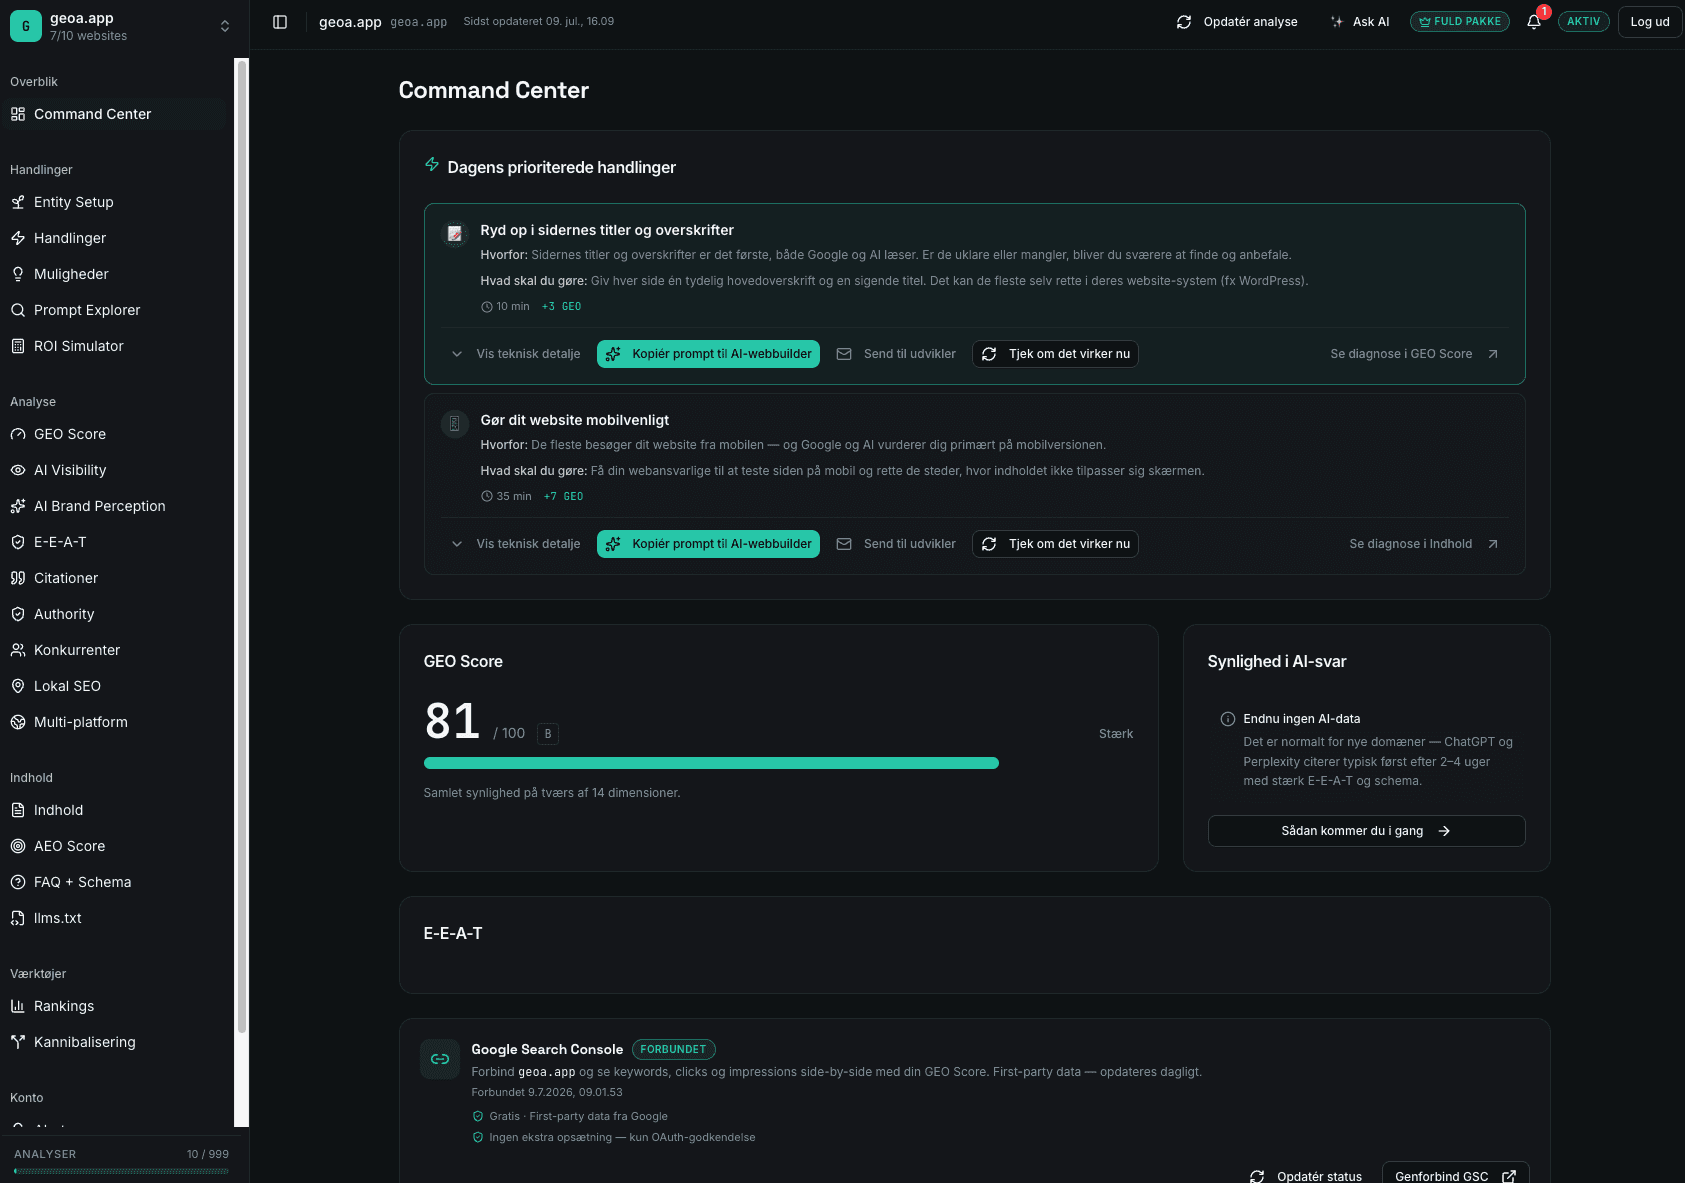Click the Kannibalisering branch icon
Image resolution: width=1685 pixels, height=1183 pixels.
18,1042
